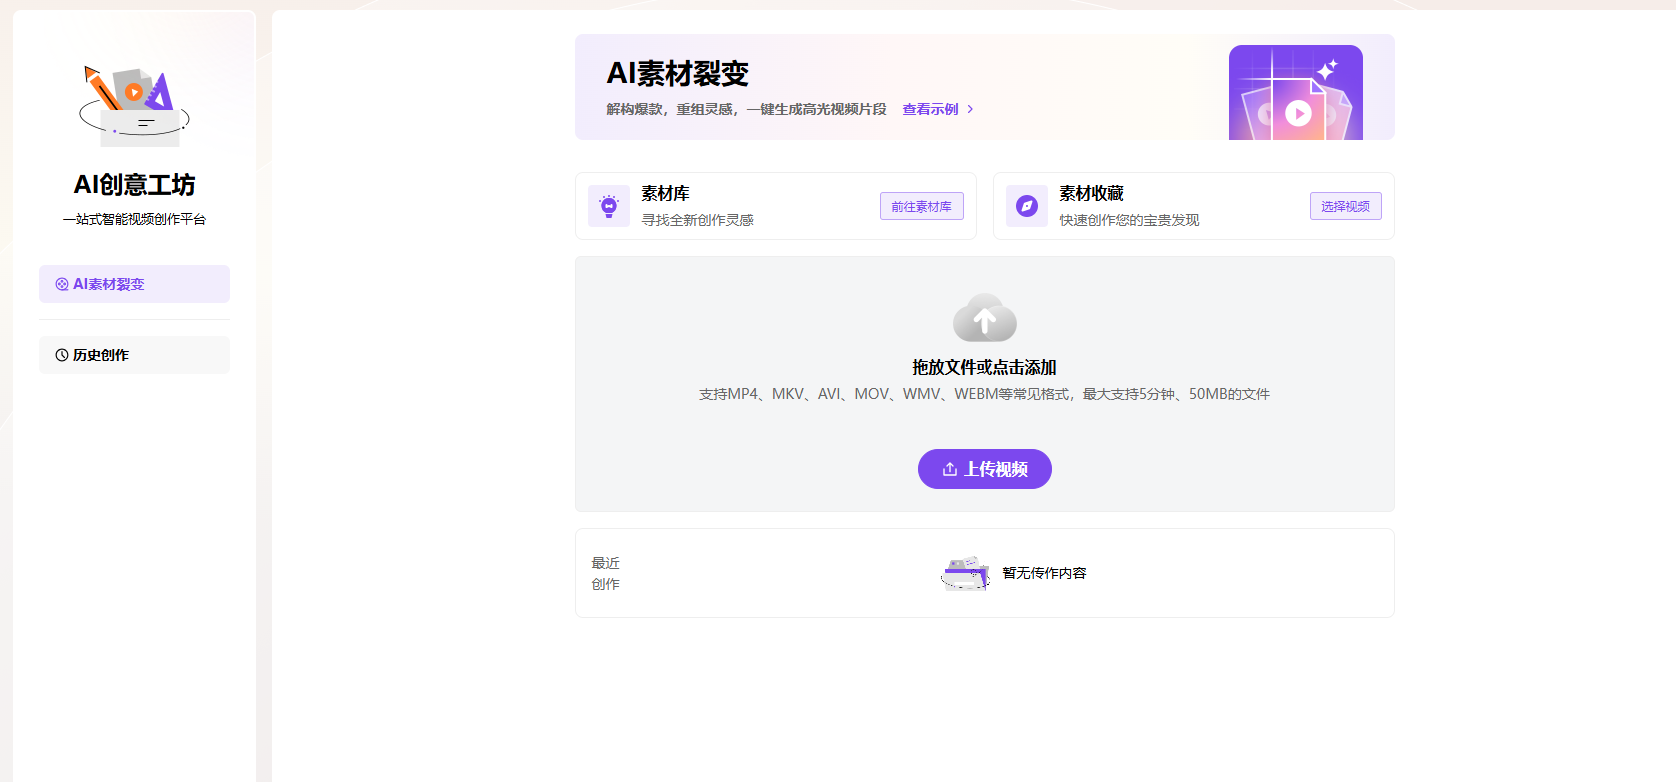Click the upload arrow icon inside 上传视频 button
Viewport: 1676px width, 782px height.
(950, 469)
